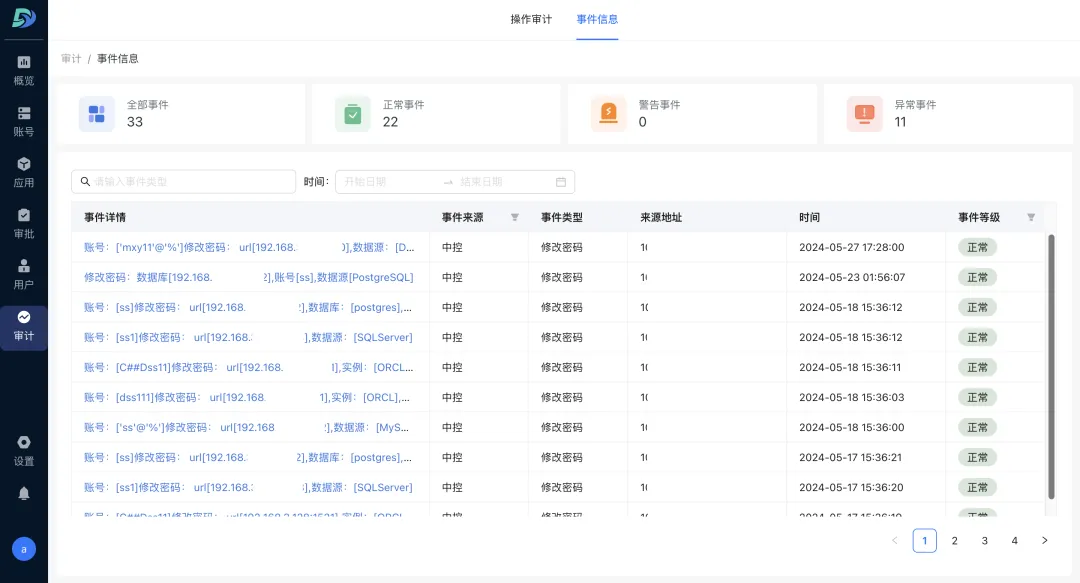Viewport: 1080px width, 583px height.
Task: Click the app logo at top left
Action: pyautogui.click(x=24, y=19)
